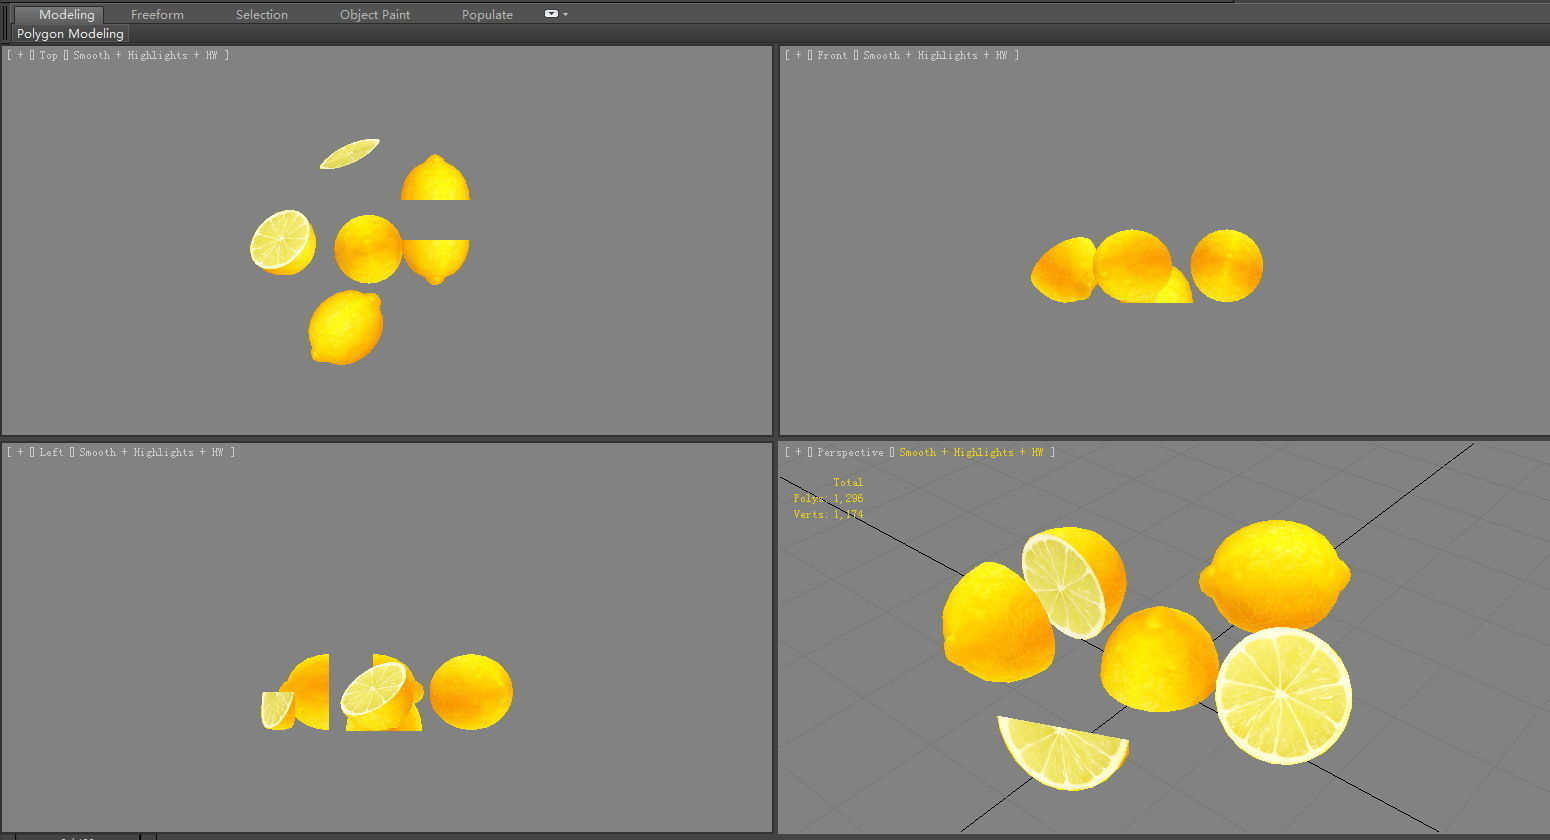Open the Left viewport [+] general menu
This screenshot has width=1550, height=840.
20,453
